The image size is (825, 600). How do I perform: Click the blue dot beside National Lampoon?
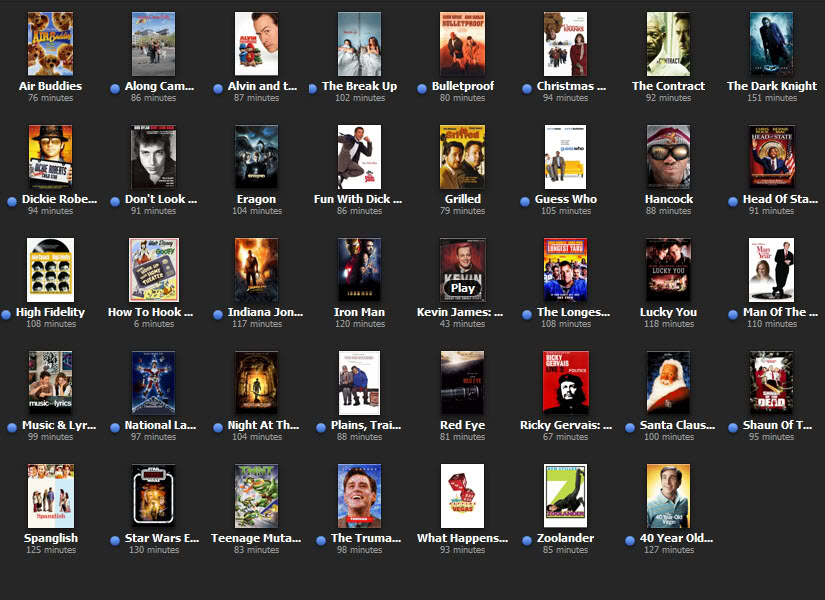click(x=115, y=428)
